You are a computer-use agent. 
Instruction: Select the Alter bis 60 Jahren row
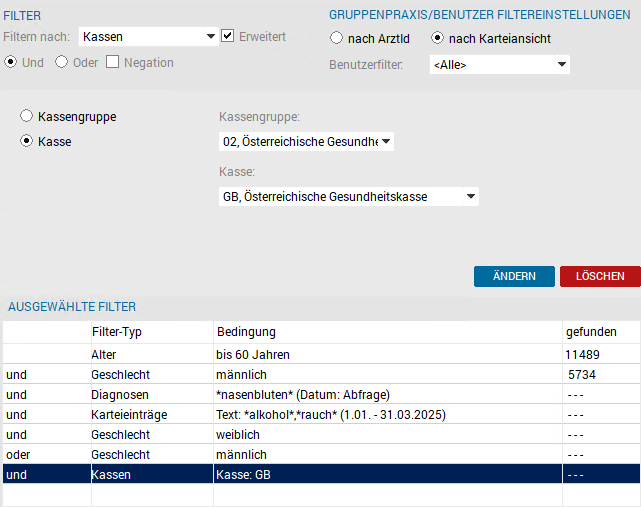(x=321, y=354)
